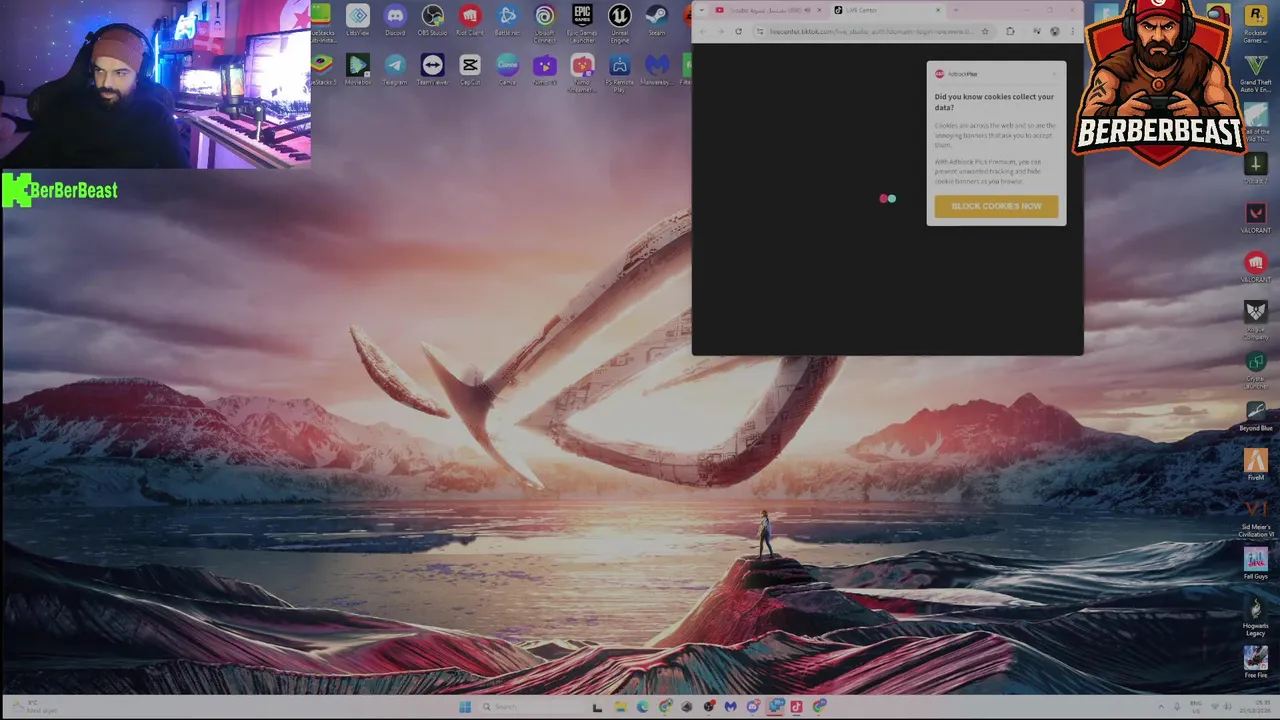The width and height of the screenshot is (1280, 720).
Task: Open the Steam desktop shortcut
Action: pyautogui.click(x=656, y=20)
